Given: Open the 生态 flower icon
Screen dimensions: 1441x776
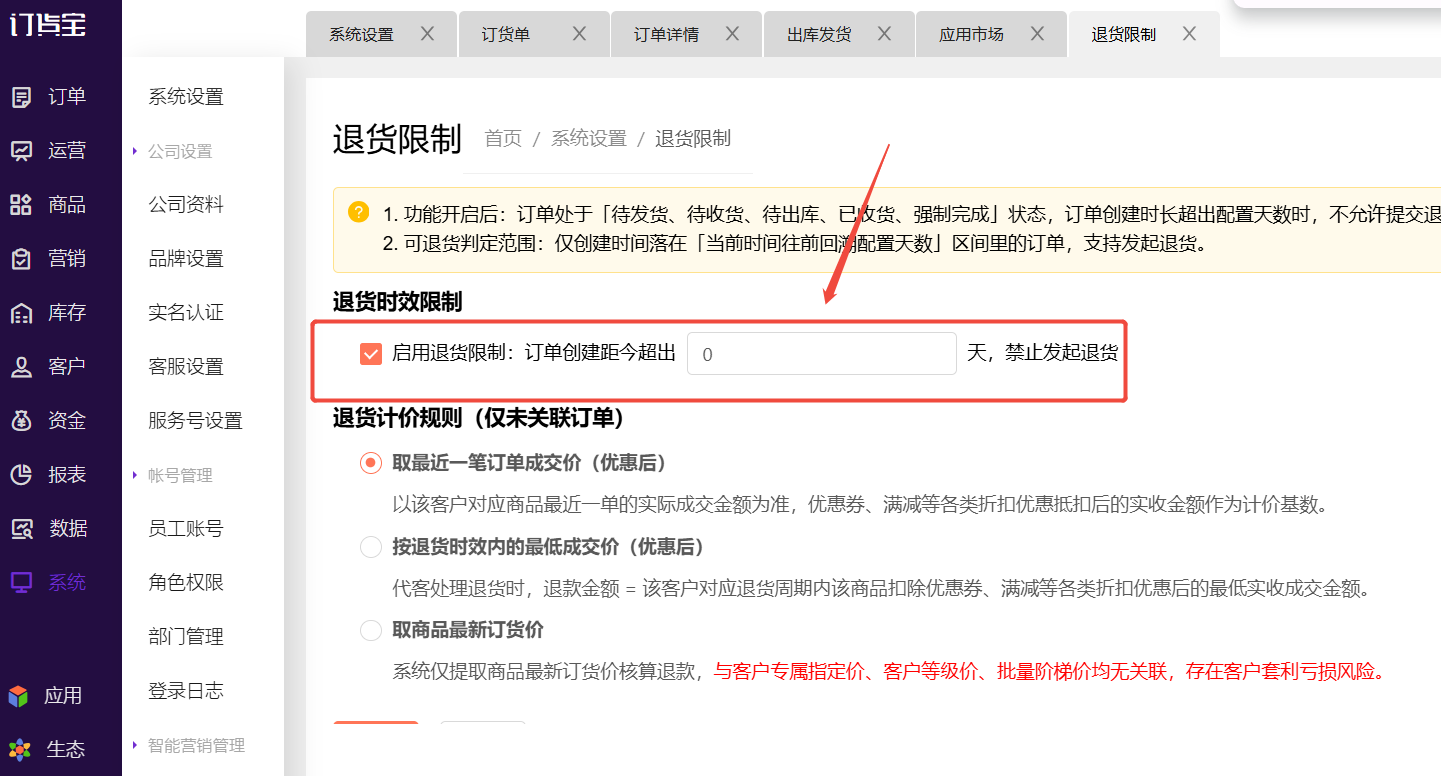Looking at the screenshot, I should [x=18, y=749].
